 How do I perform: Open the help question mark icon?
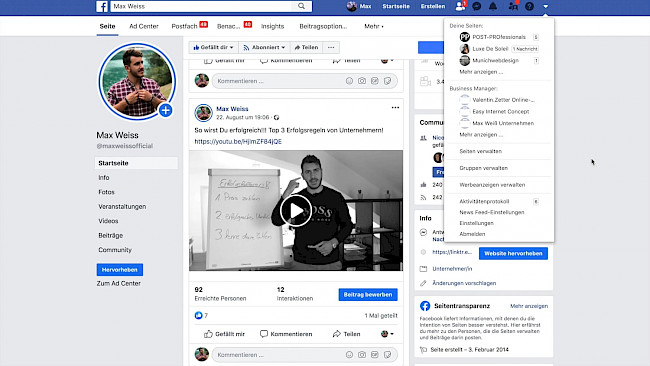(x=529, y=6)
